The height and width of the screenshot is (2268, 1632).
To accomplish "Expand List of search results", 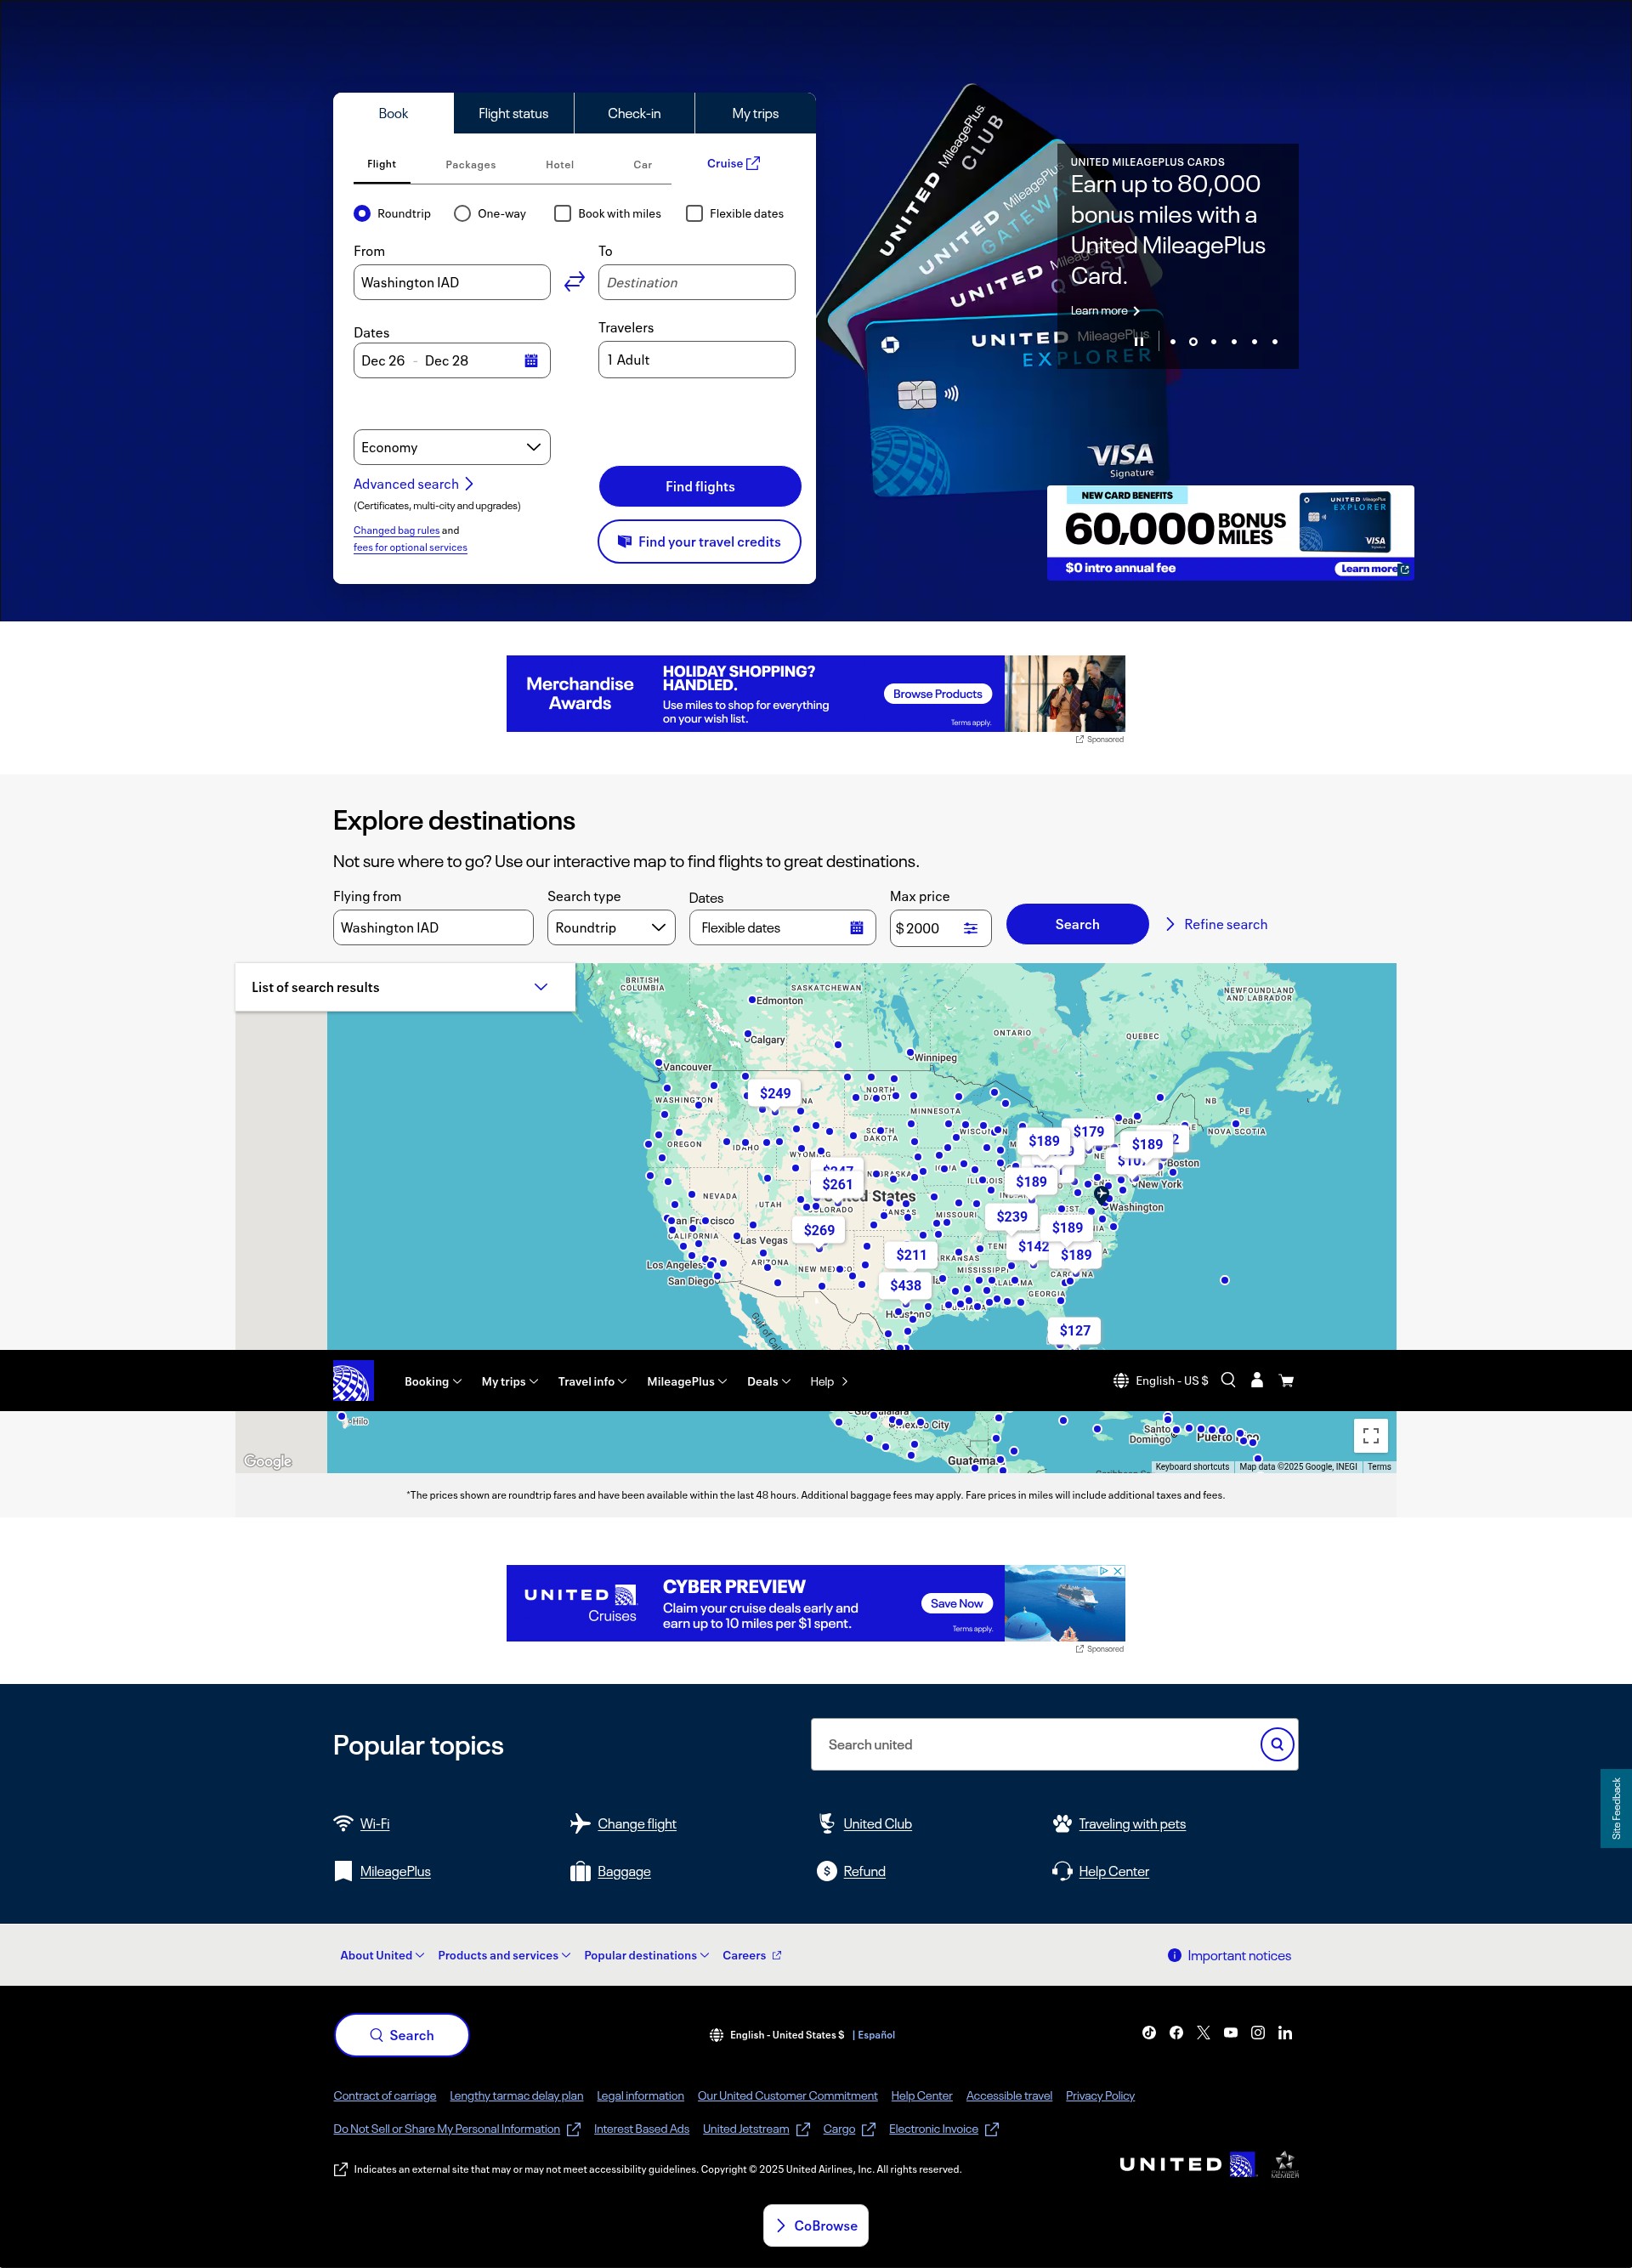I will 405,987.
